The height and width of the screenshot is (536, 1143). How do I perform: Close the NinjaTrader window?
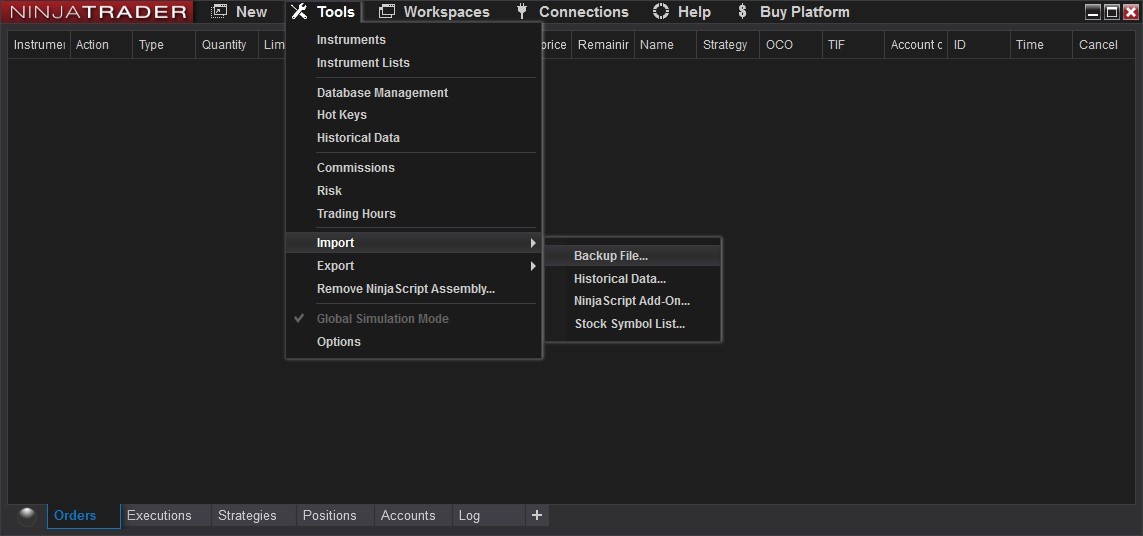click(x=1130, y=12)
